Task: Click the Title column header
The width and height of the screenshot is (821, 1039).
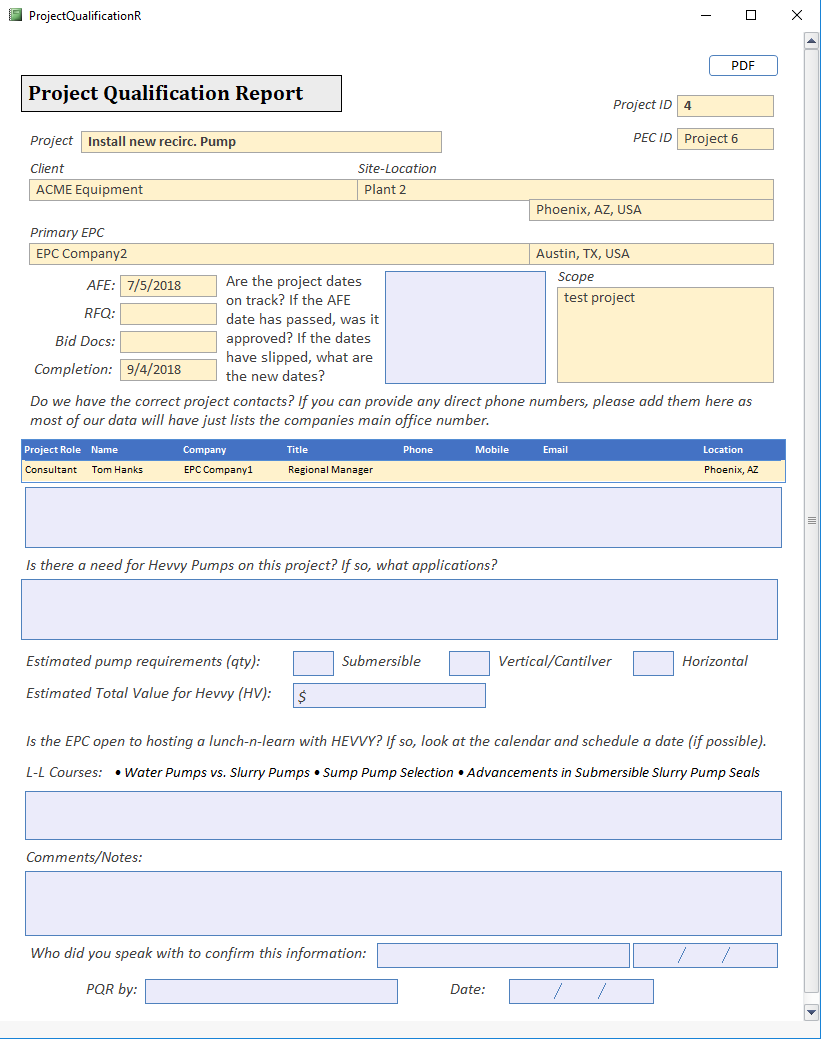Action: coord(297,450)
